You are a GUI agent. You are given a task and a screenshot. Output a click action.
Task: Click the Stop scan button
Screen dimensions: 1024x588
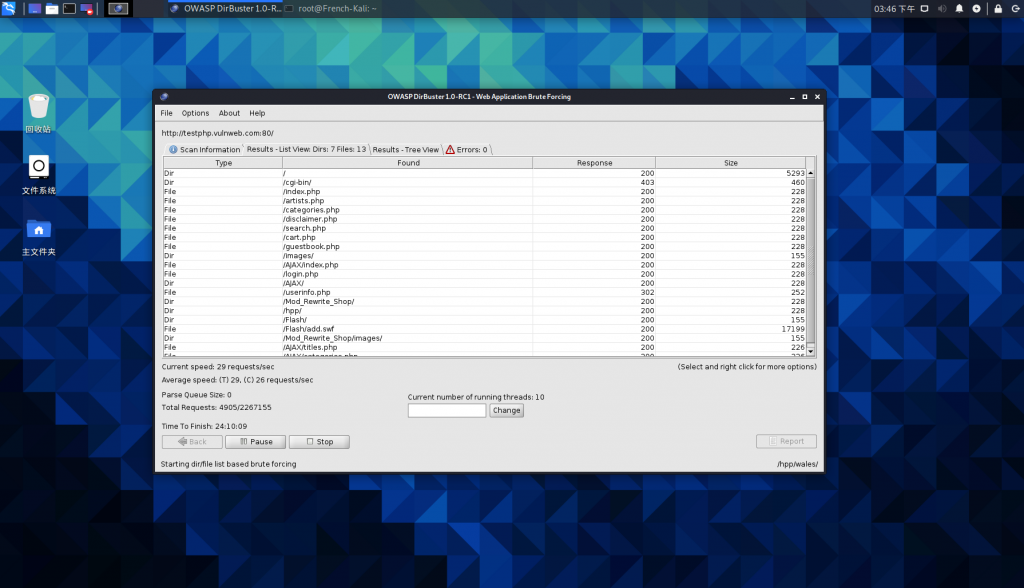point(319,442)
